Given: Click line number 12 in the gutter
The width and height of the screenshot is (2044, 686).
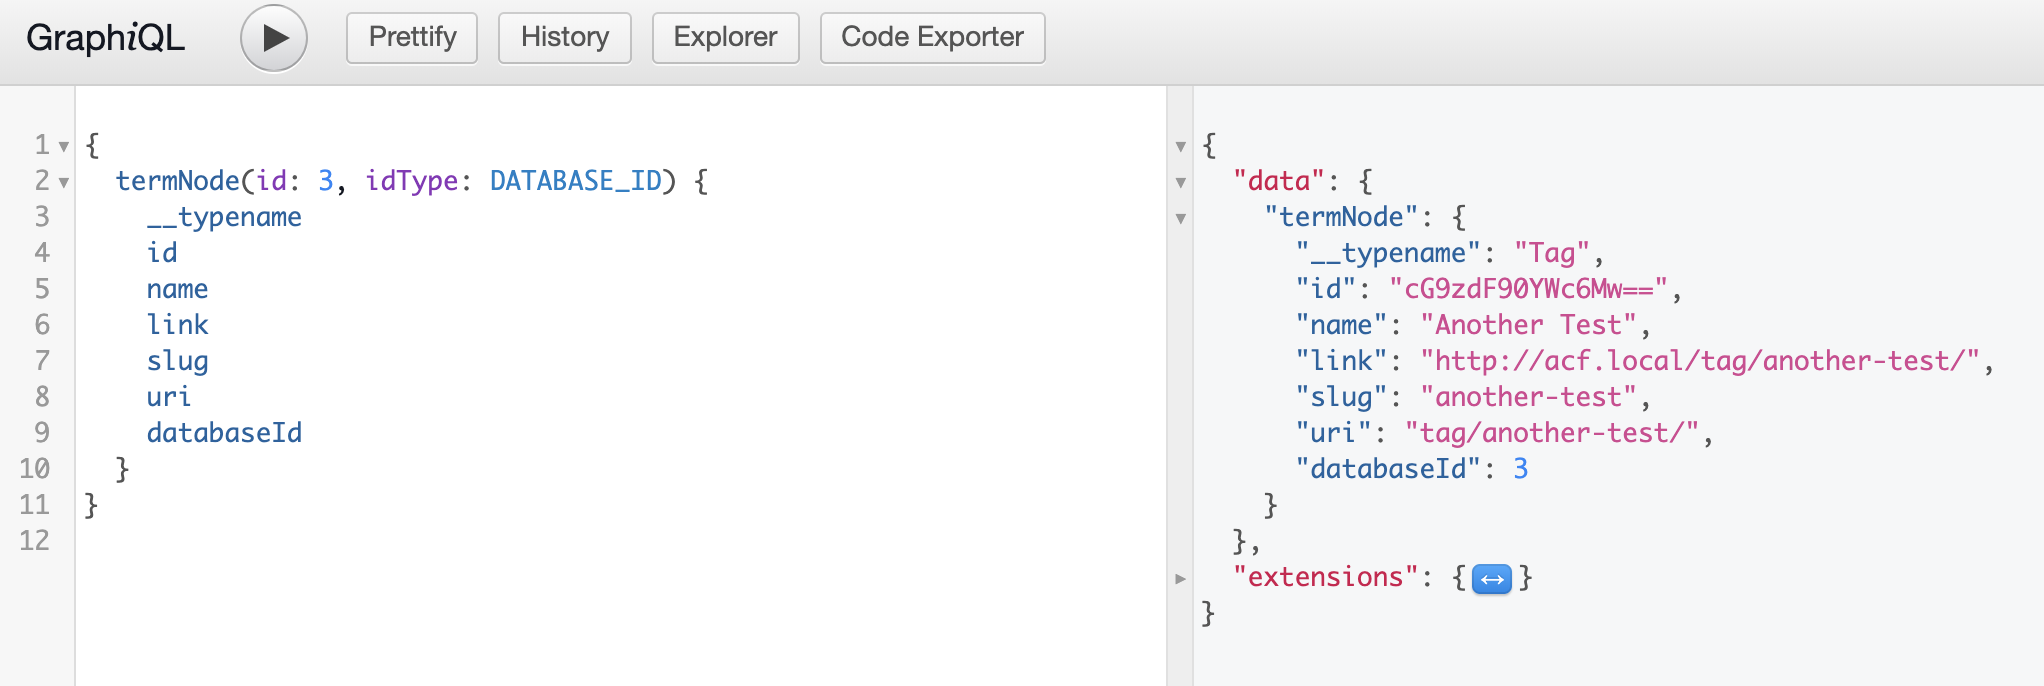Looking at the screenshot, I should pos(35,541).
